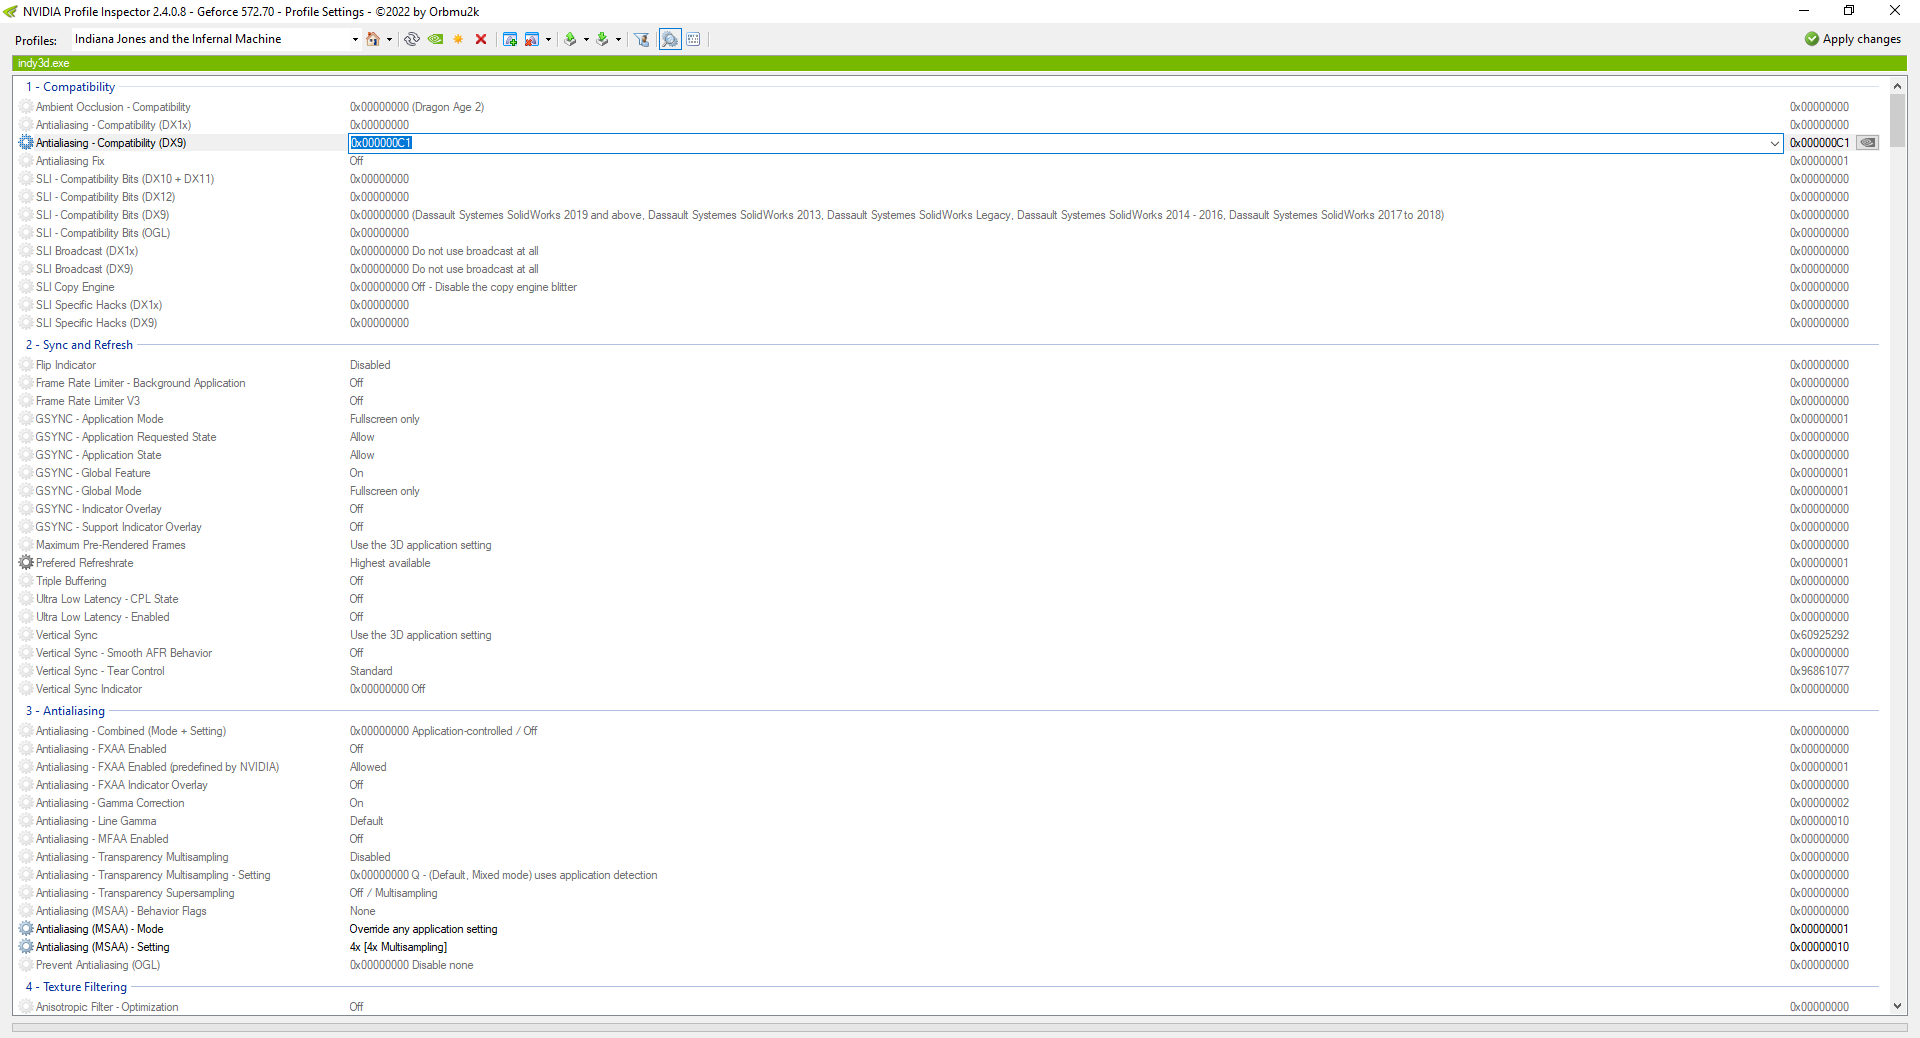
Task: Click gear icon of Prefered Refreshrate row
Action: click(26, 563)
